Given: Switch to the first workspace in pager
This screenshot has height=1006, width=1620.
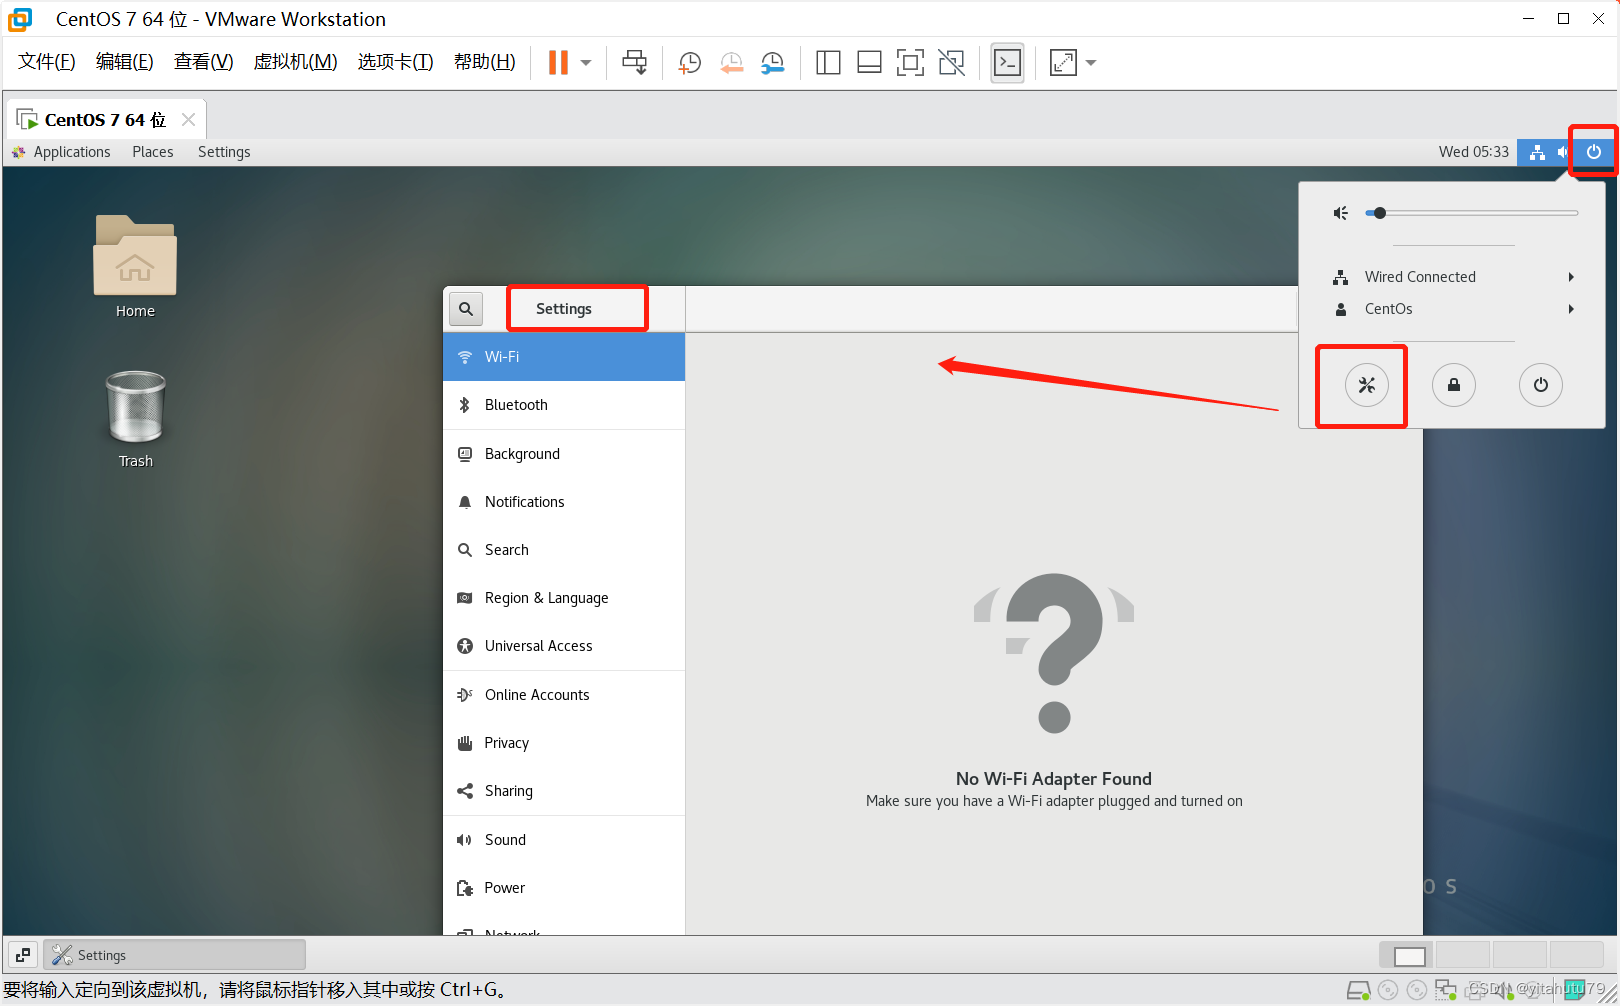Looking at the screenshot, I should (1406, 955).
